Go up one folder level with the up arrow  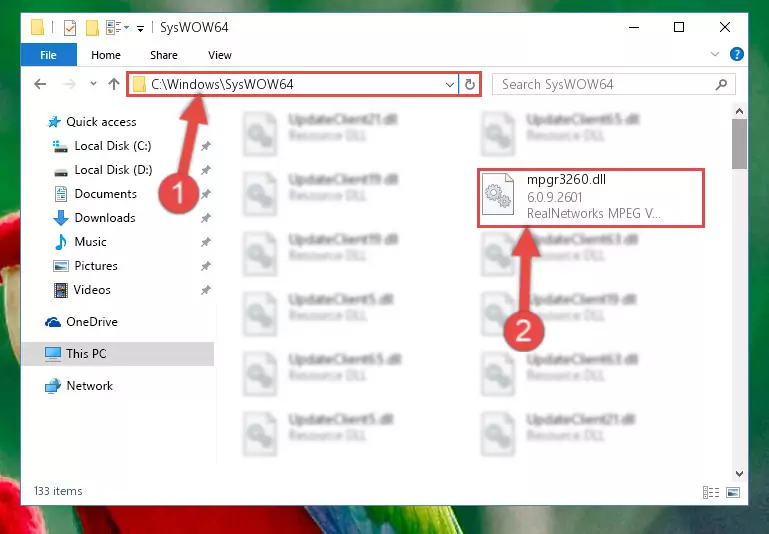[x=114, y=84]
